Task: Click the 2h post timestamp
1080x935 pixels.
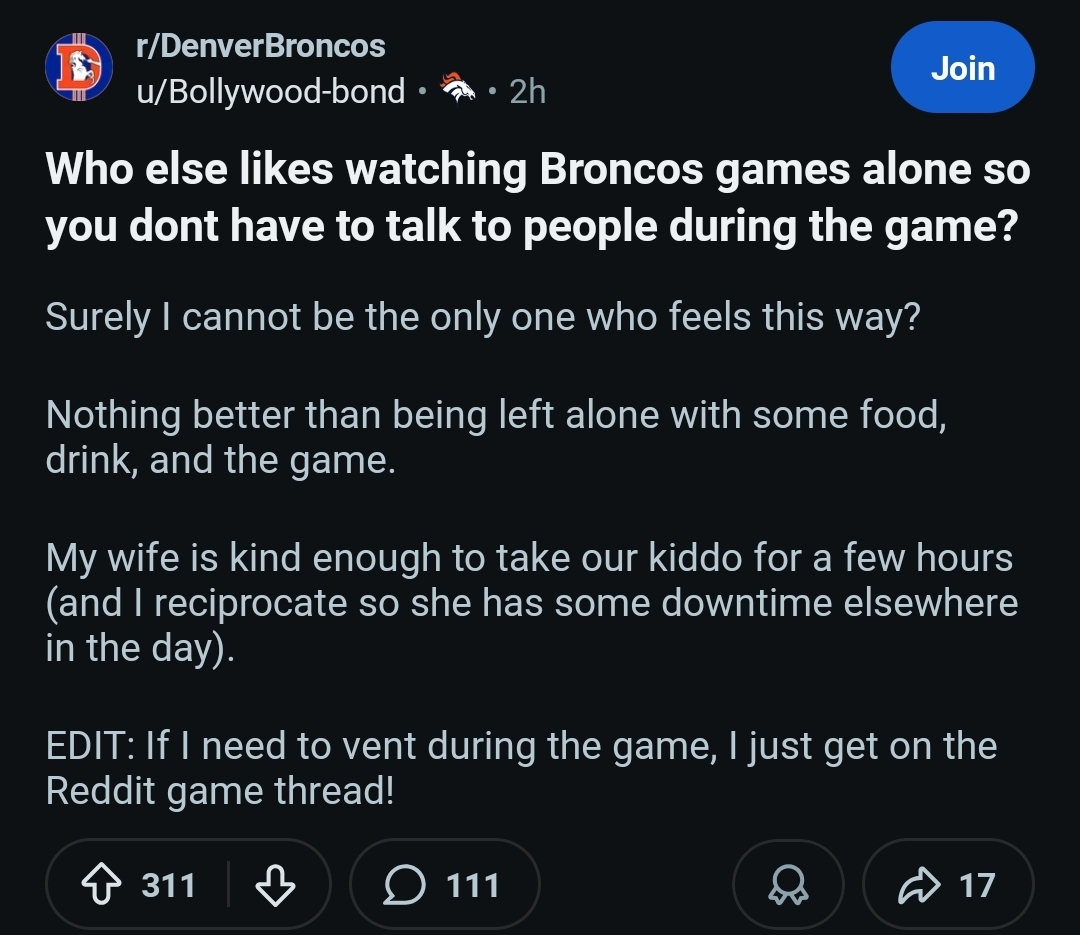Action: [x=527, y=92]
